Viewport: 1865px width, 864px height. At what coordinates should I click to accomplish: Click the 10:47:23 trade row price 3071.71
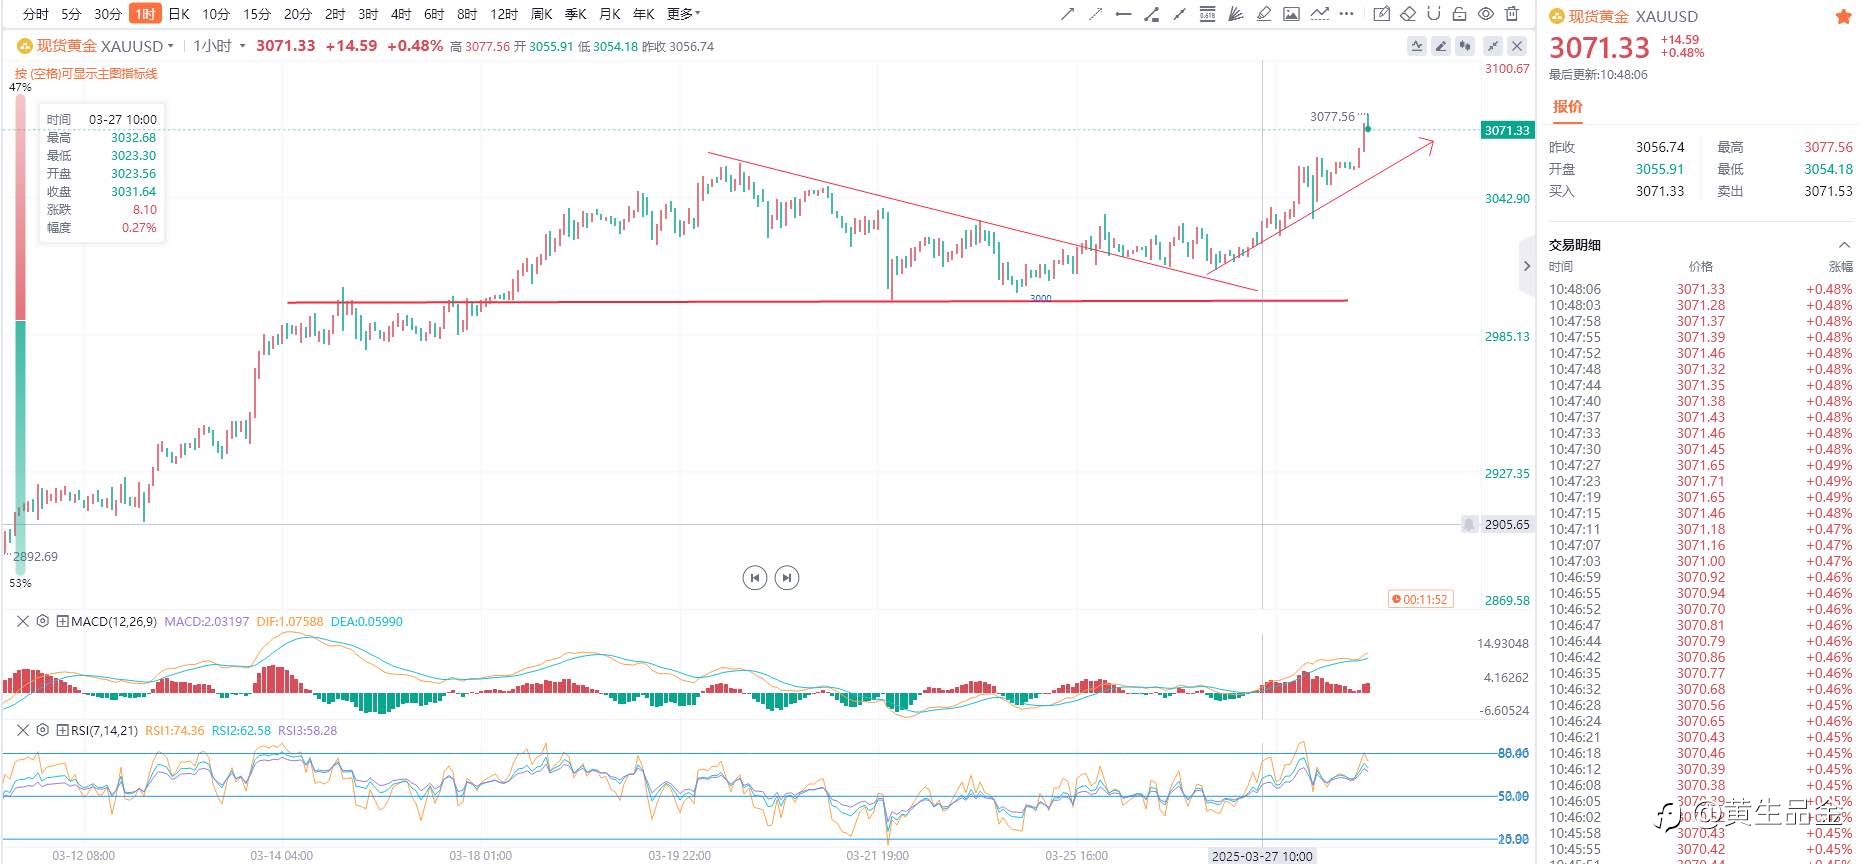[1701, 481]
